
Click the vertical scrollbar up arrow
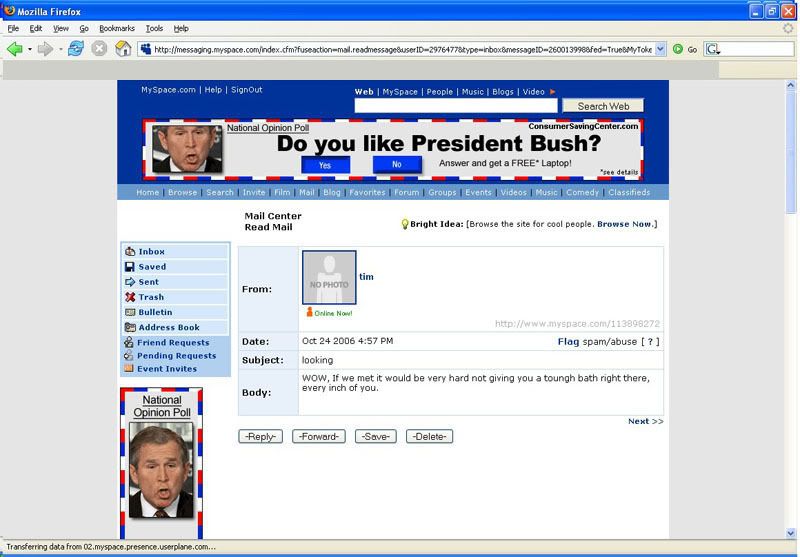coord(791,86)
